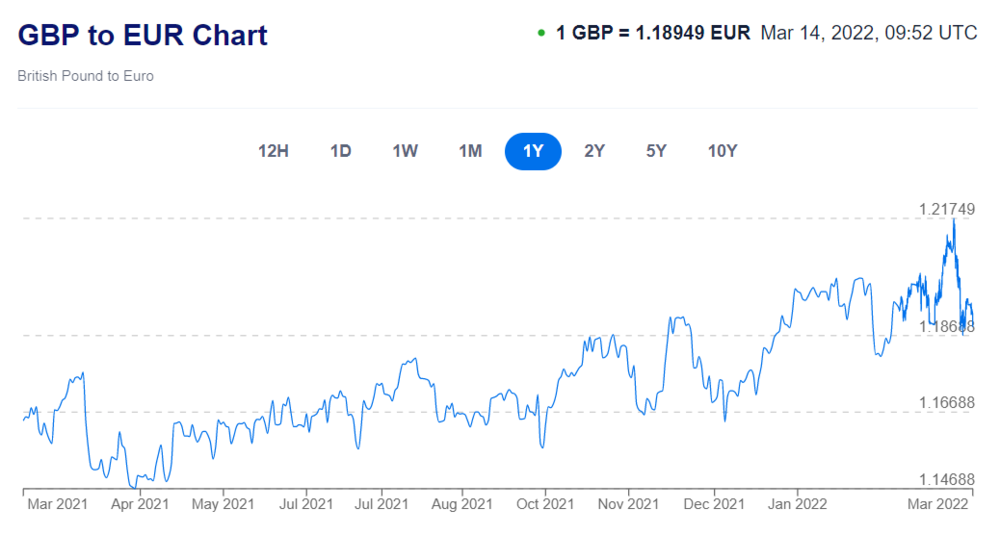Switch chart to 1D range
1000x535 pixels.
pyautogui.click(x=341, y=151)
